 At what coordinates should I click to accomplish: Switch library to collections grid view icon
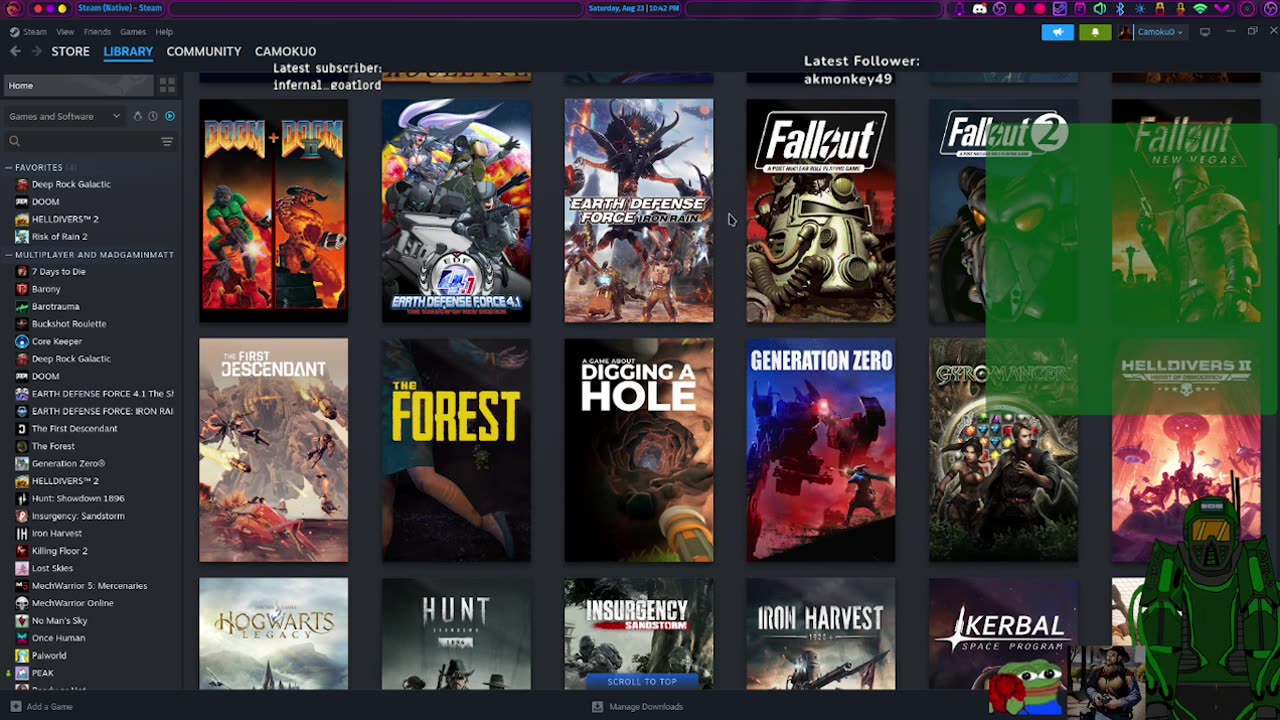coord(167,86)
